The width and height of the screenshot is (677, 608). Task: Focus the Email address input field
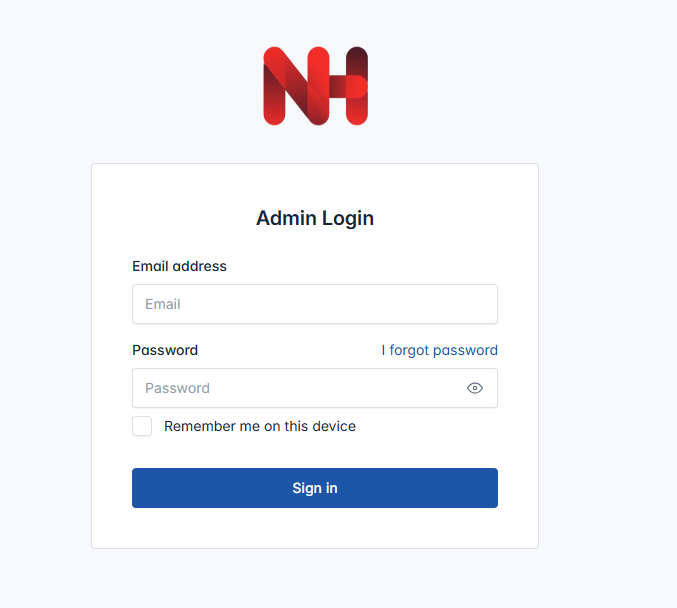tap(315, 304)
